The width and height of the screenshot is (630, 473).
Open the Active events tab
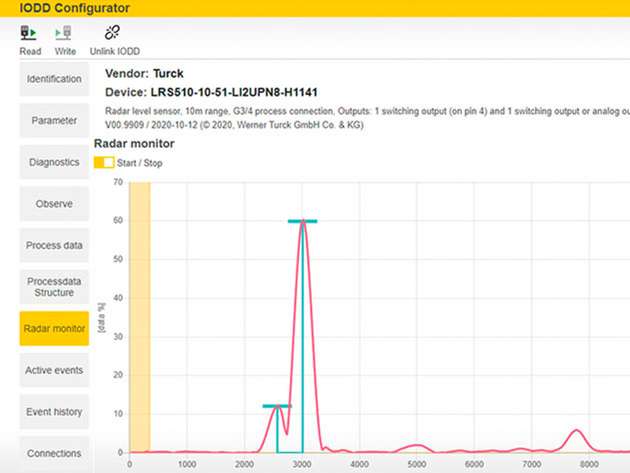(x=54, y=370)
